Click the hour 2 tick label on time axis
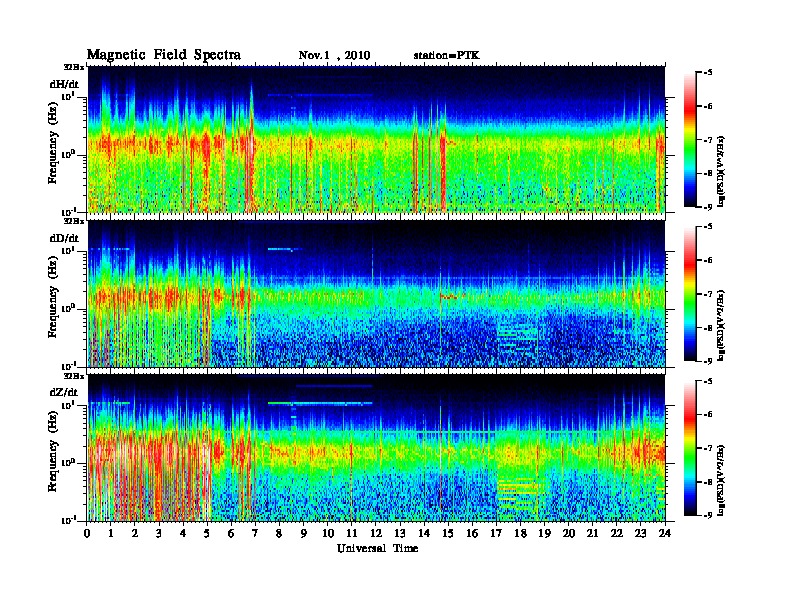The width and height of the screenshot is (792, 612). tap(135, 534)
